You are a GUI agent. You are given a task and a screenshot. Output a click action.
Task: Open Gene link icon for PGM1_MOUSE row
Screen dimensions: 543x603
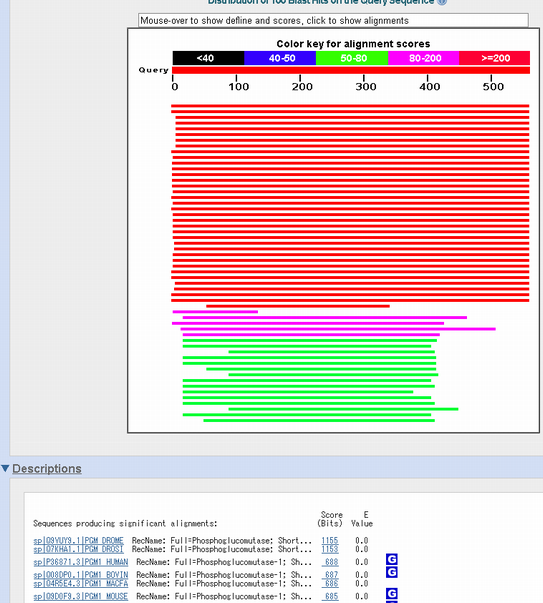pos(391,593)
